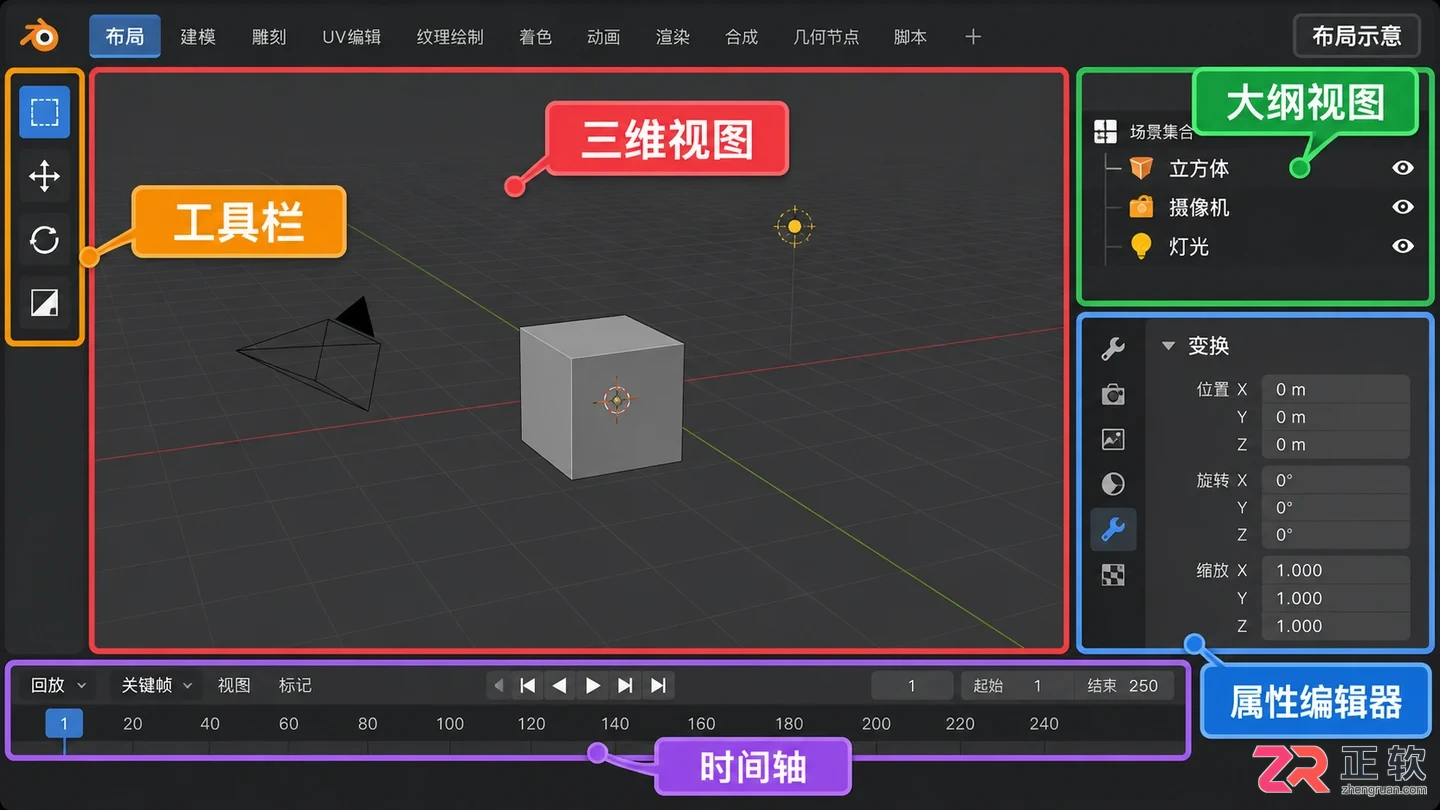The height and width of the screenshot is (810, 1440).
Task: Click the rightmost jump-to-end playback button
Action: tap(658, 685)
